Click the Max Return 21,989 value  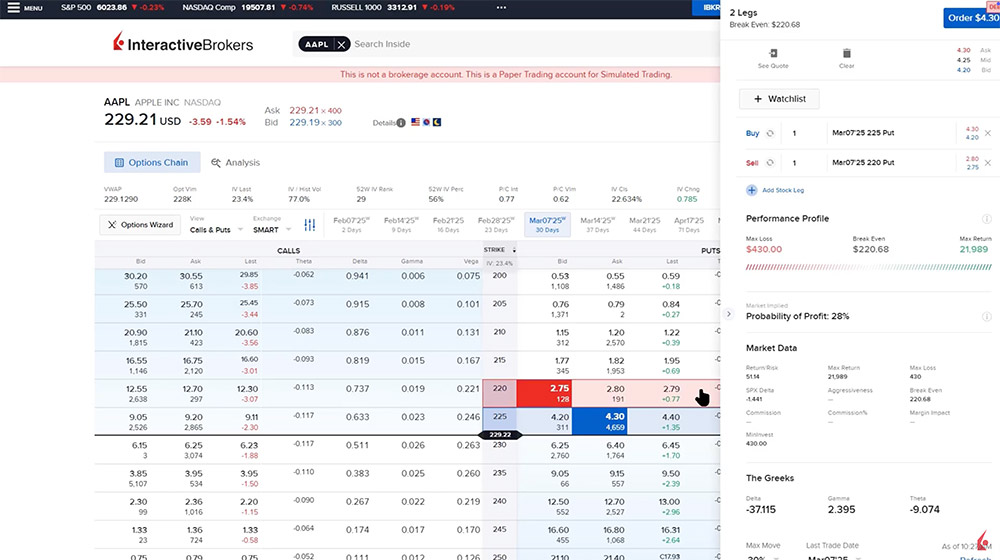[974, 249]
